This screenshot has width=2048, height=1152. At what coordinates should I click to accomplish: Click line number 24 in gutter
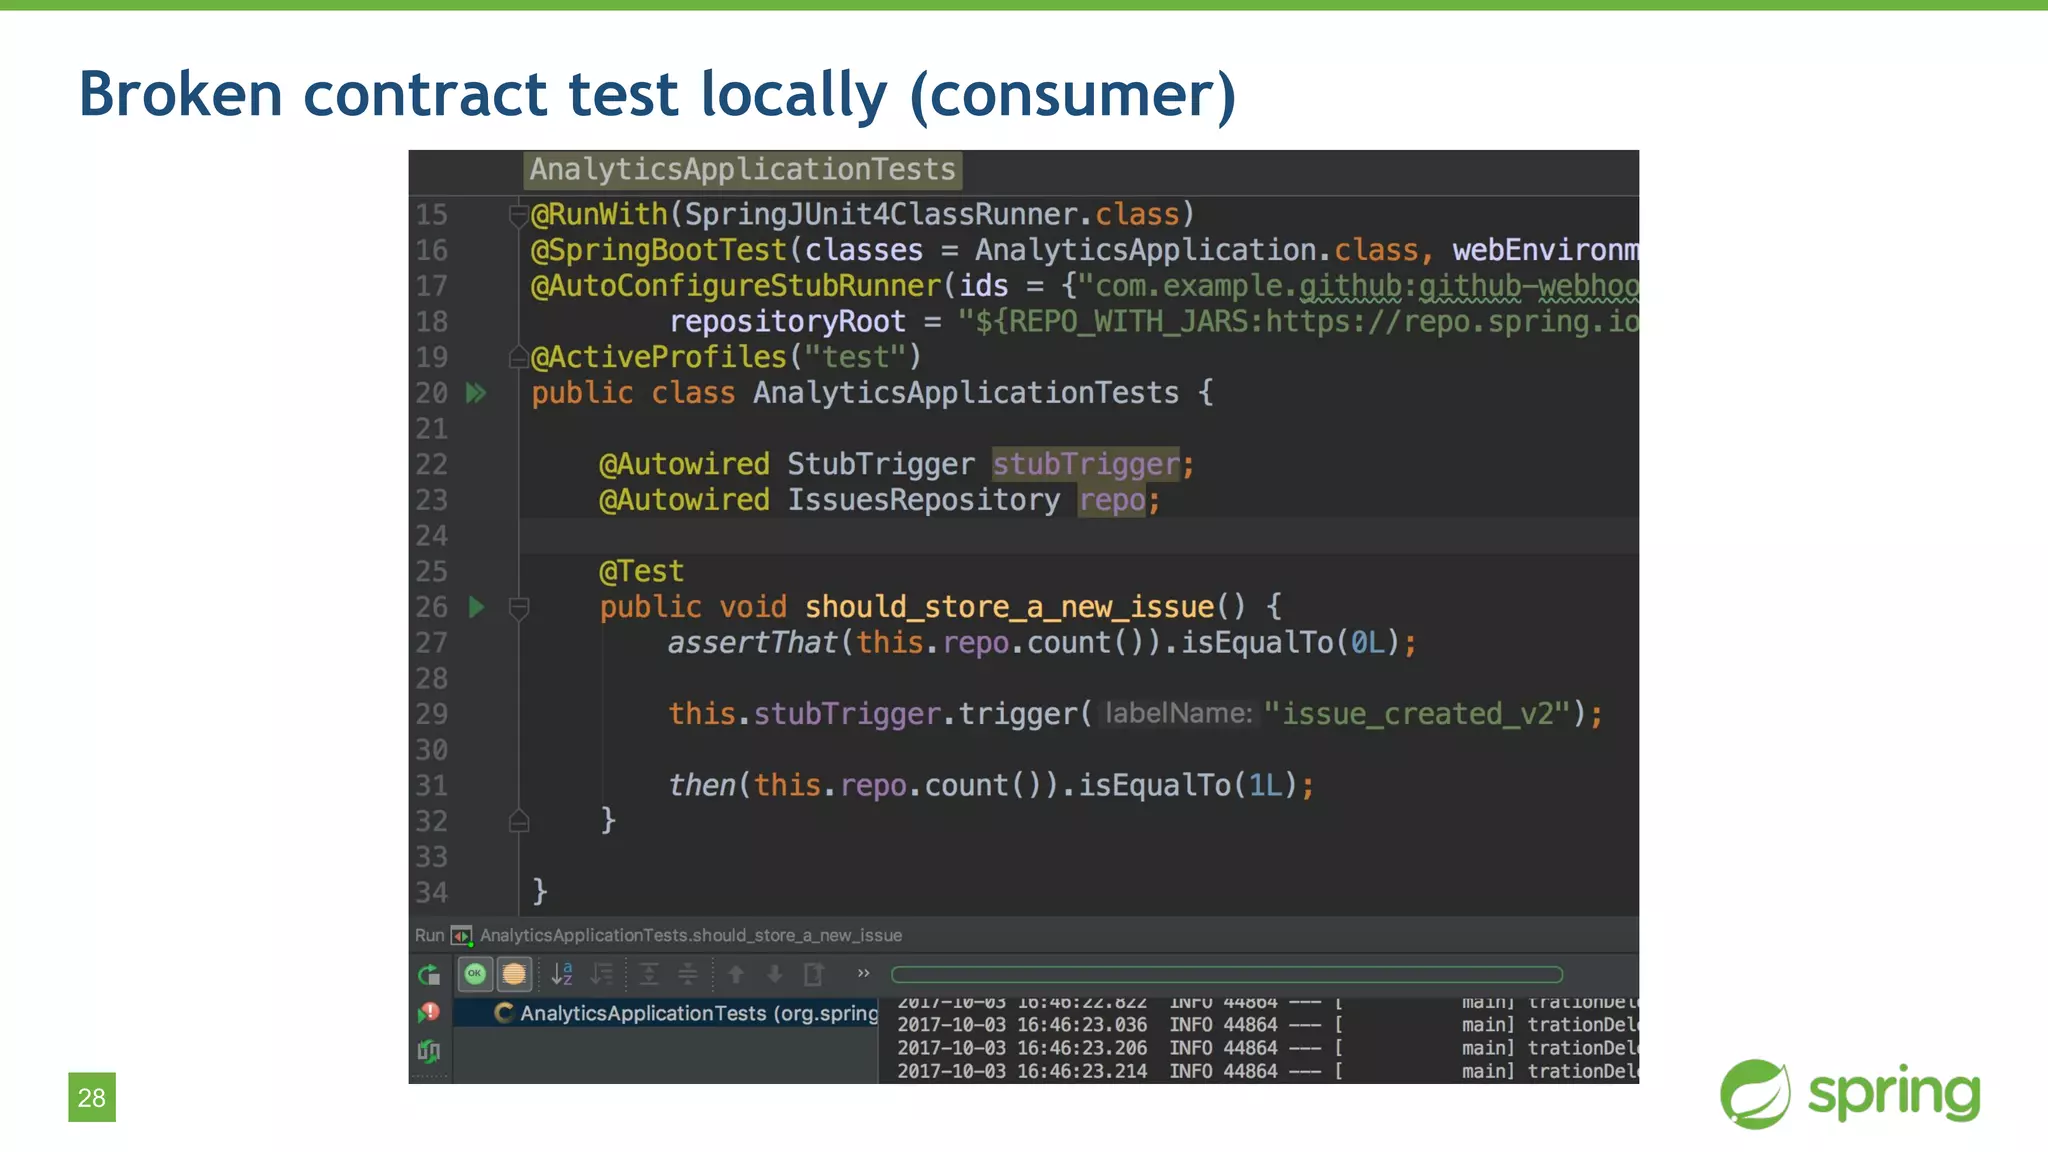click(432, 536)
